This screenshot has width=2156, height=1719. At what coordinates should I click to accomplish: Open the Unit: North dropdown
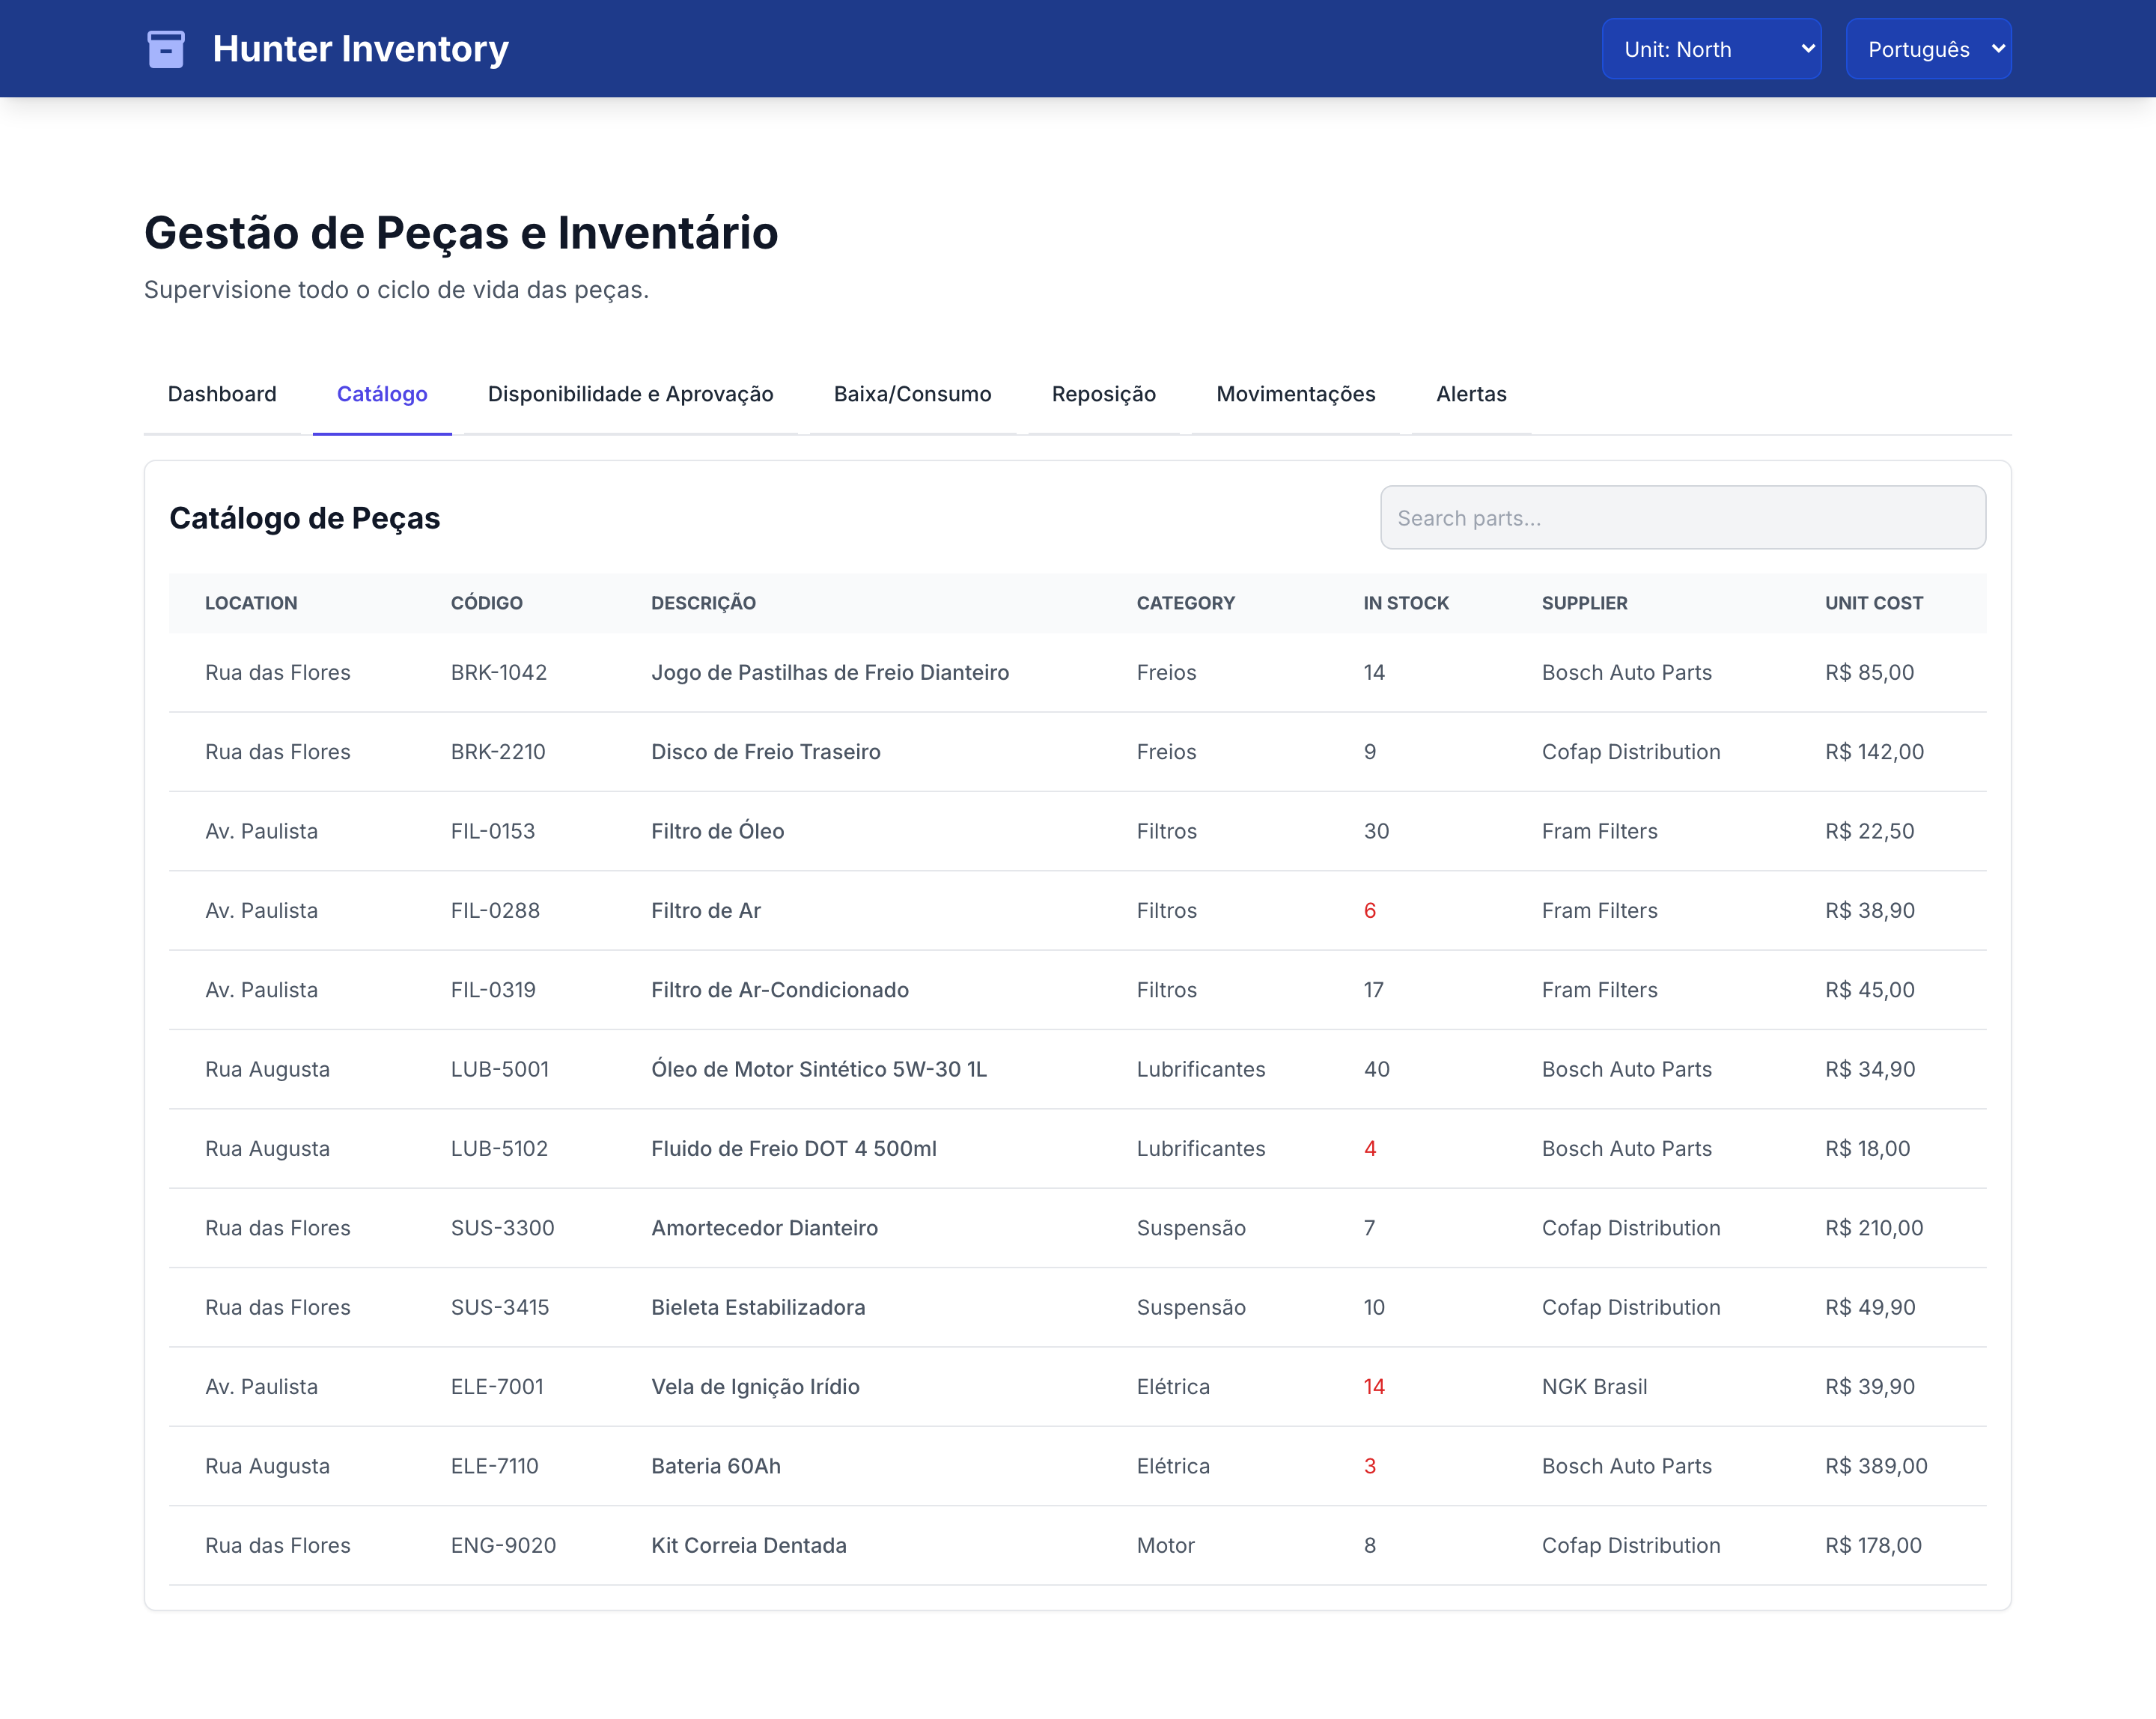tap(1711, 49)
